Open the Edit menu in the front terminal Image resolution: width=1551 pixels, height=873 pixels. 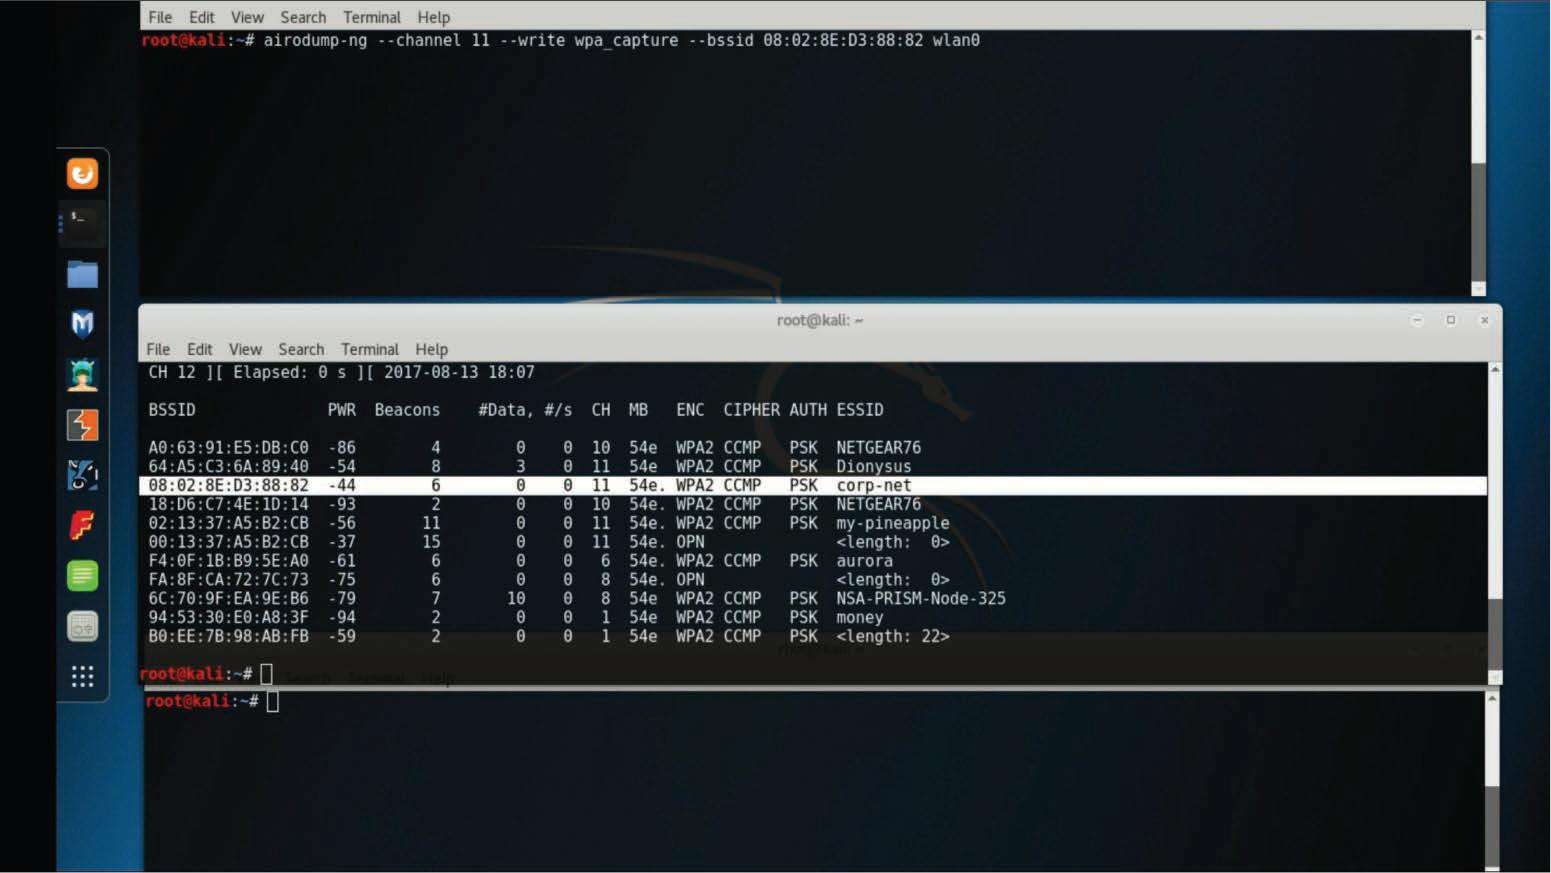click(200, 349)
